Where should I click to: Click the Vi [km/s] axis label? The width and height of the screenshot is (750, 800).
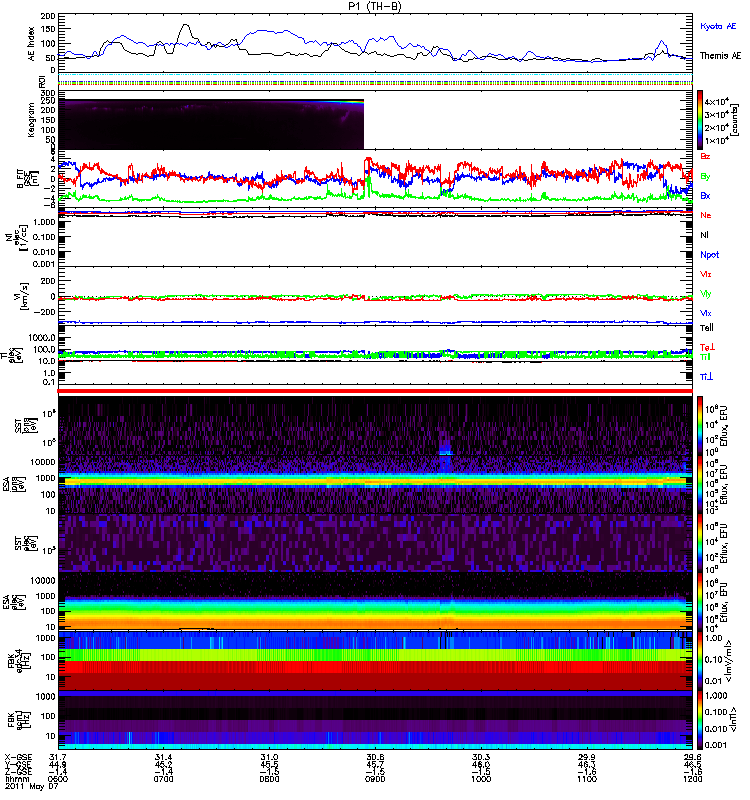(x=24, y=297)
